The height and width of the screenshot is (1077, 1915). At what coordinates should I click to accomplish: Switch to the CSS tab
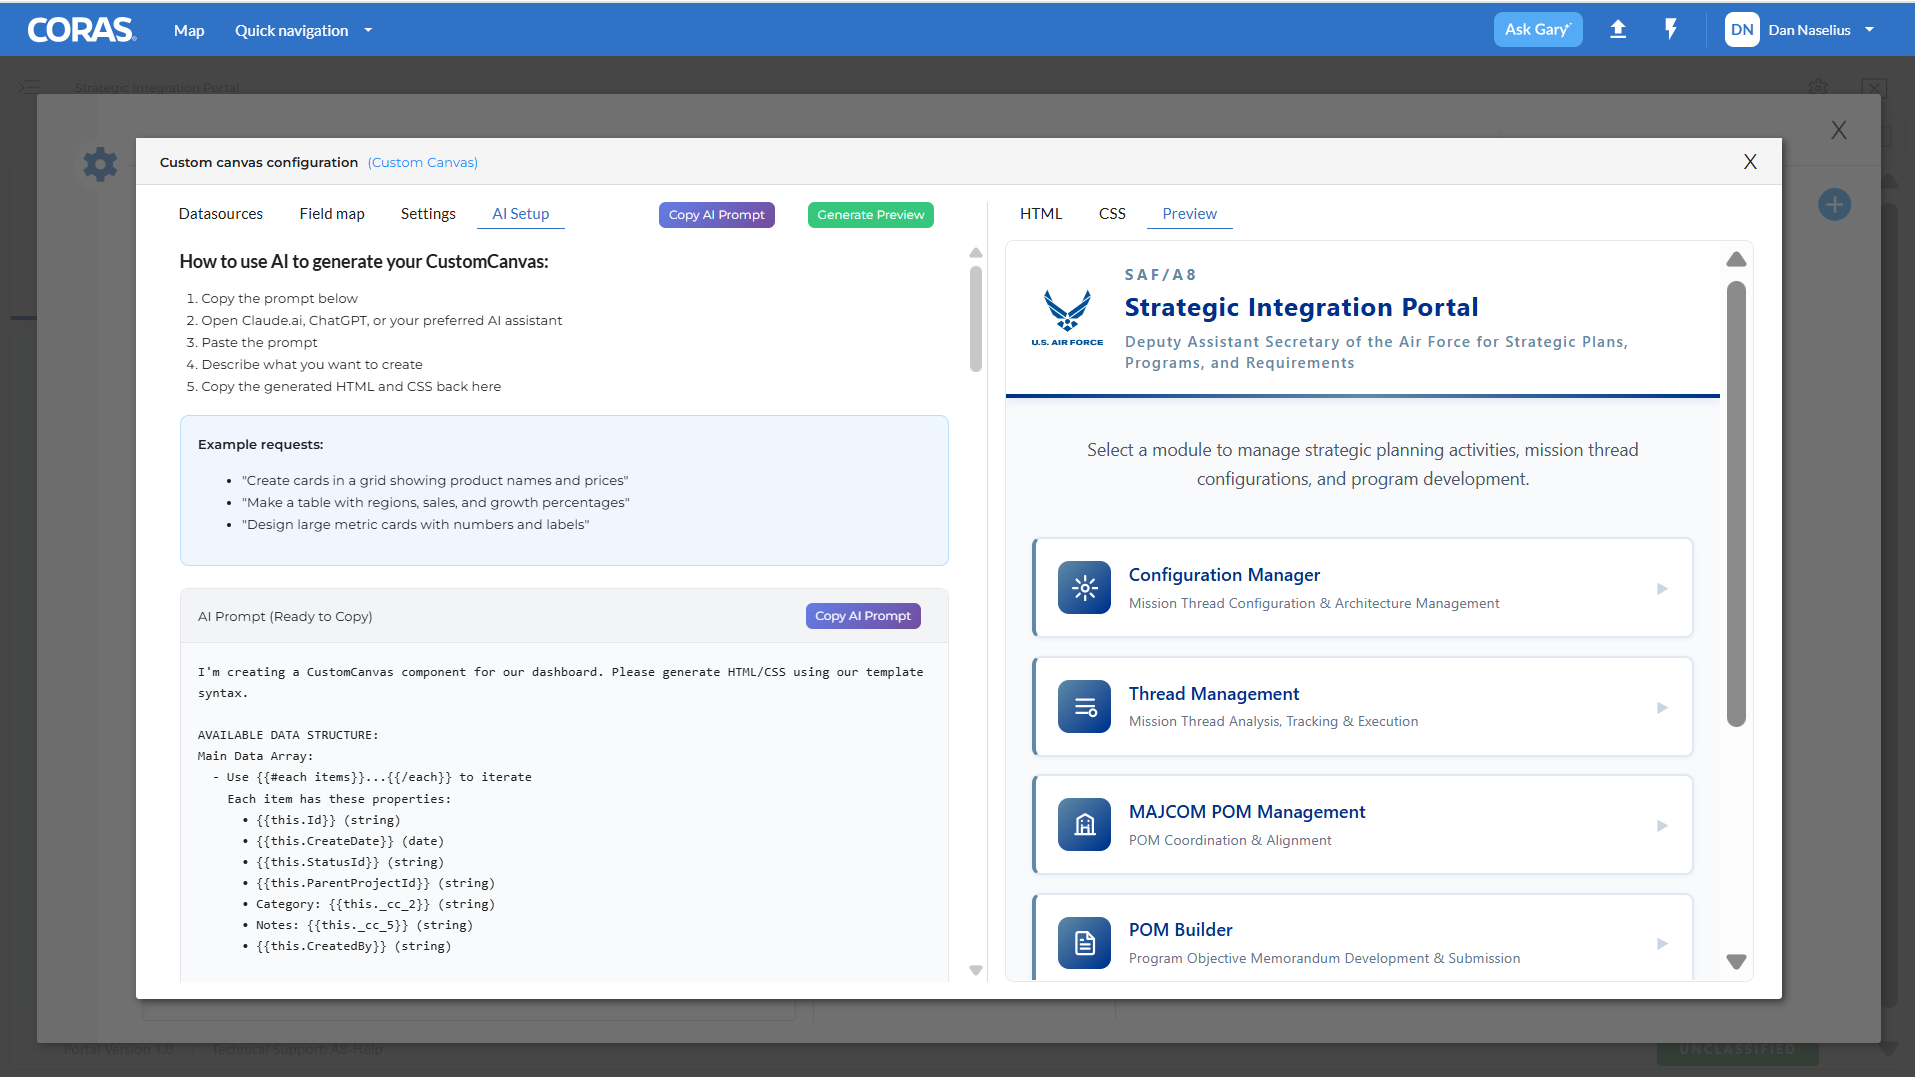(x=1112, y=214)
